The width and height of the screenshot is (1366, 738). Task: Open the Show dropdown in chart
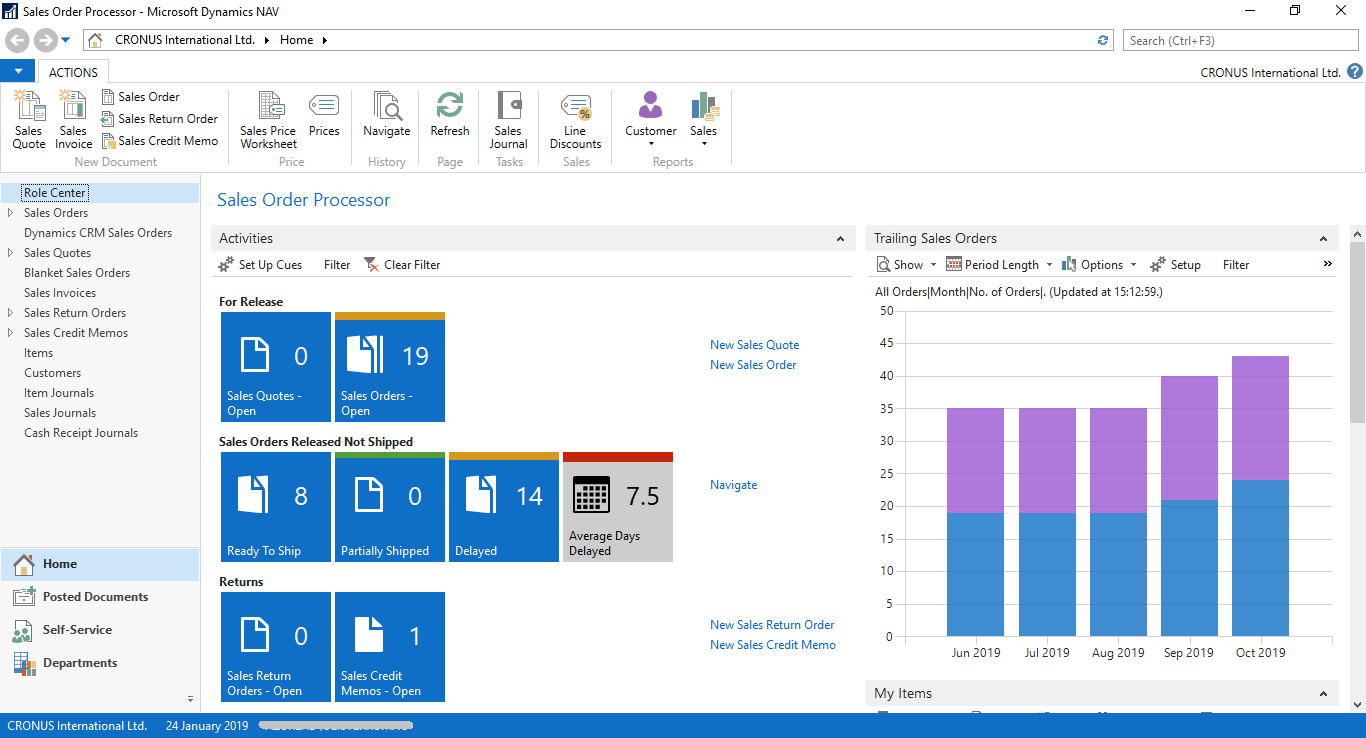pyautogui.click(x=906, y=265)
